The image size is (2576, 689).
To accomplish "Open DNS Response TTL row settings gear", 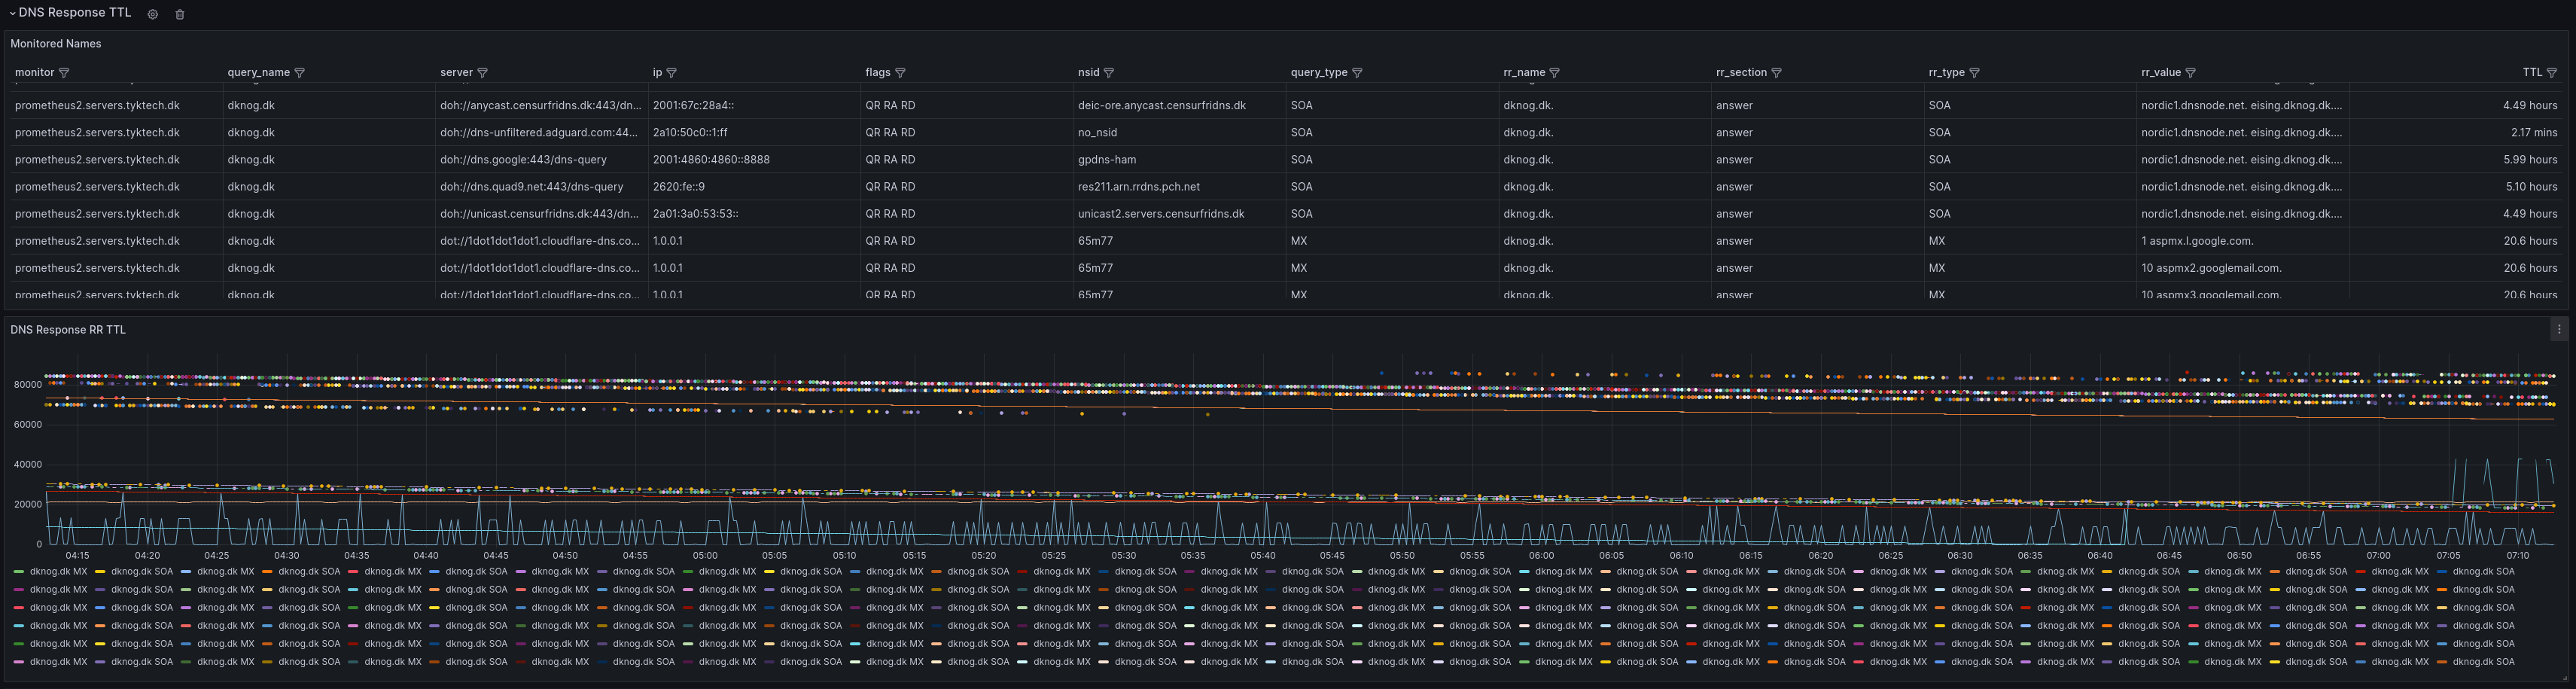I will [x=153, y=14].
